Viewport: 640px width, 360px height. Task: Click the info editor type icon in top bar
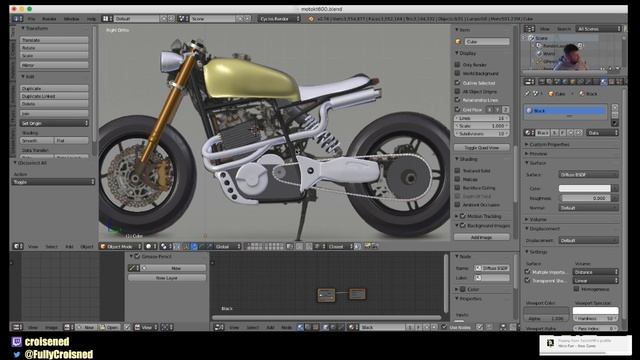point(17,19)
